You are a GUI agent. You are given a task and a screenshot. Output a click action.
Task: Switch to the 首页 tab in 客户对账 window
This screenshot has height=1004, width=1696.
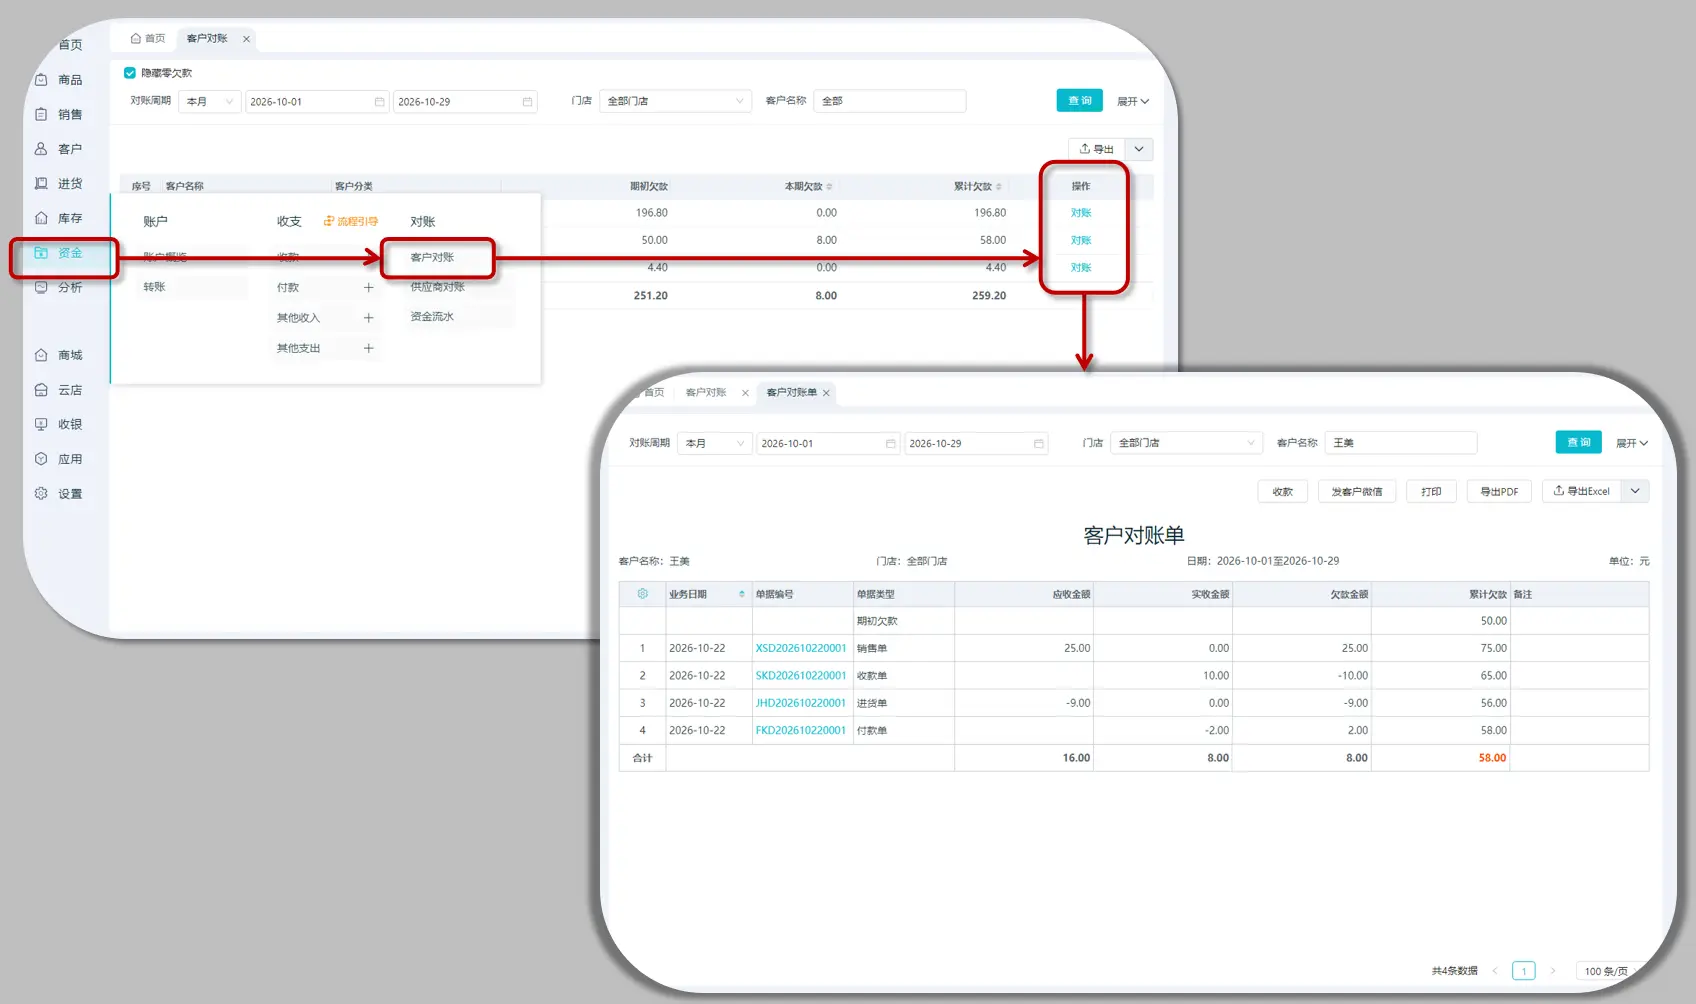coord(148,38)
